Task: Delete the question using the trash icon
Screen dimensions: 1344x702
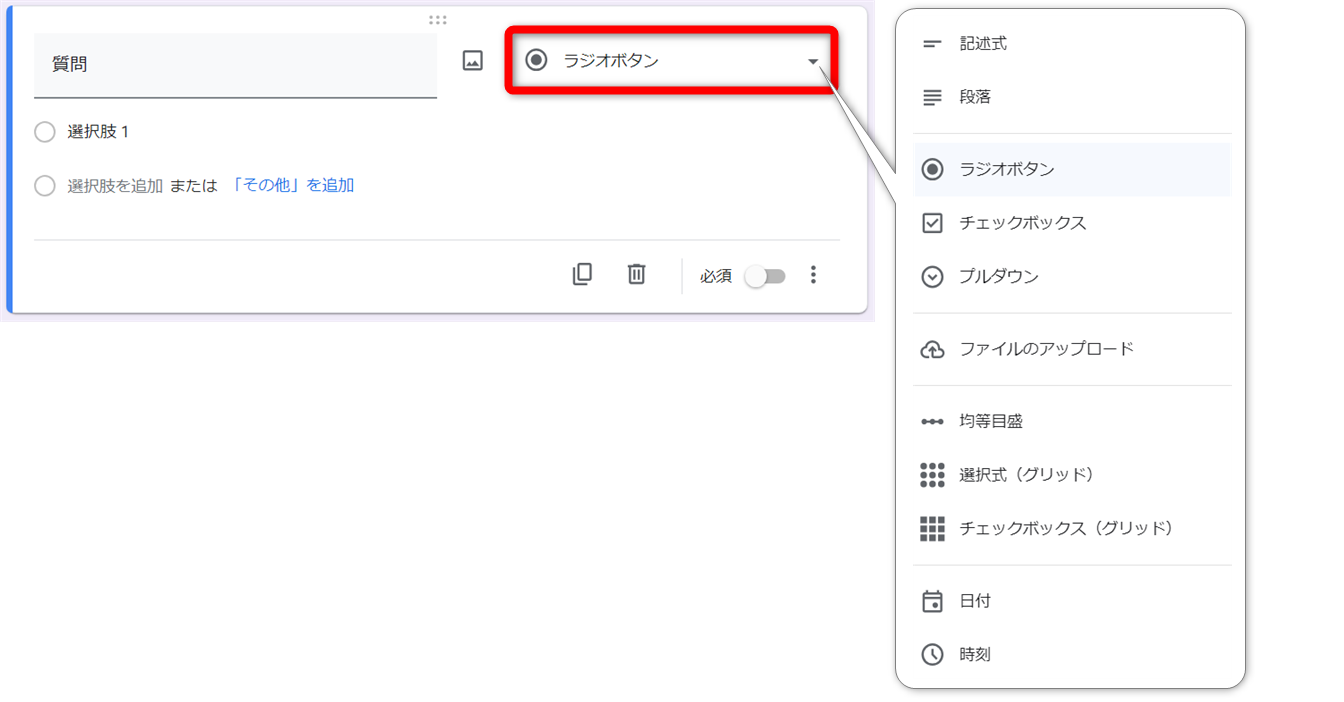Action: click(x=636, y=274)
